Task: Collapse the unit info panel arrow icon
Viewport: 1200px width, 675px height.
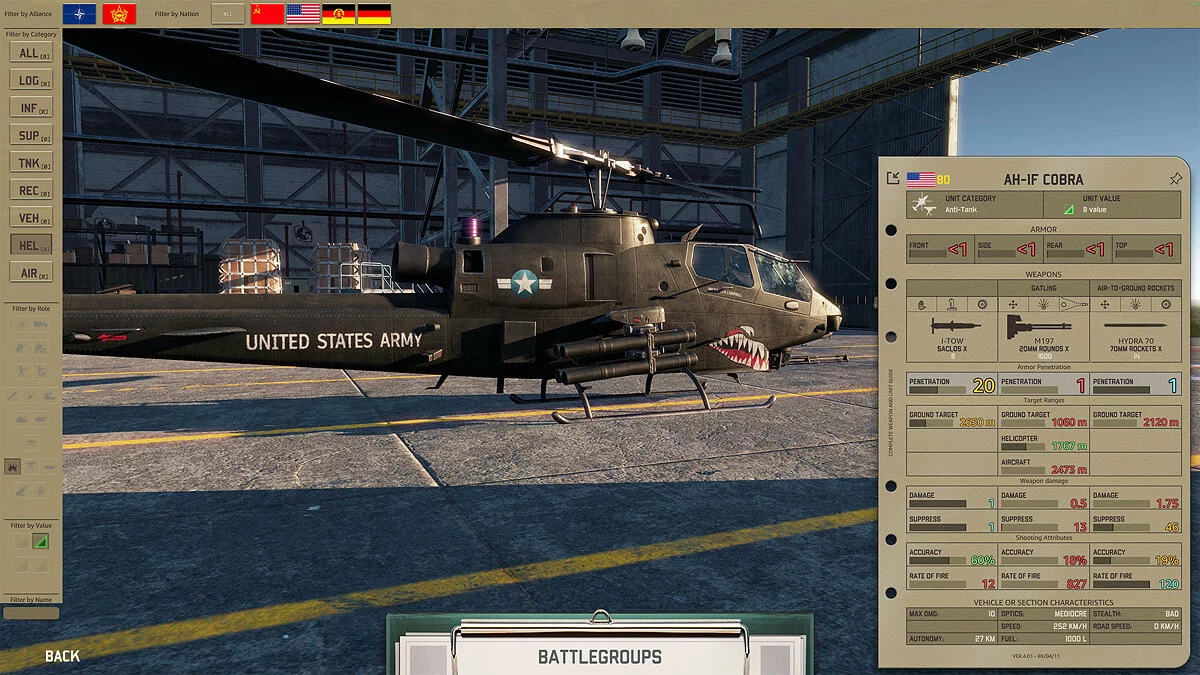Action: (x=893, y=179)
